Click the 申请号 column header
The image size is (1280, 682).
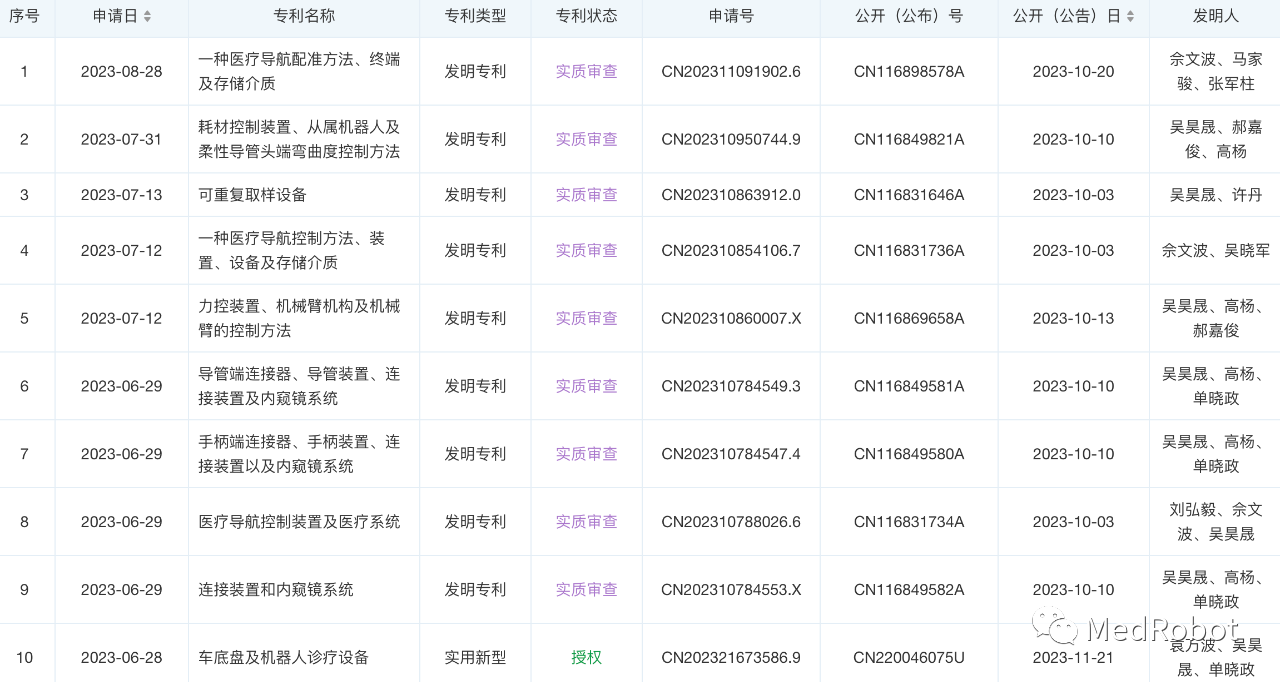731,16
